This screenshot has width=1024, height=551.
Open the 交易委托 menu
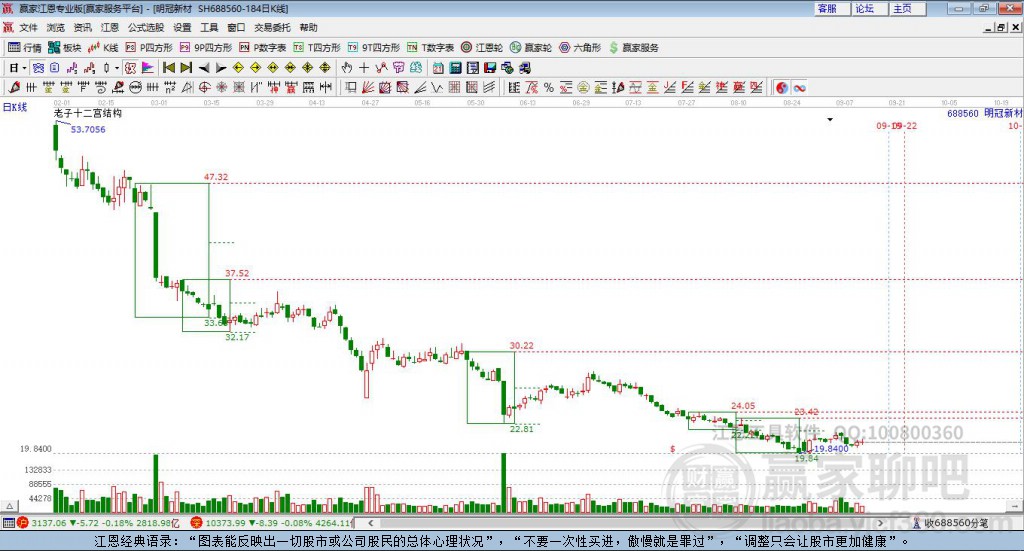click(272, 27)
